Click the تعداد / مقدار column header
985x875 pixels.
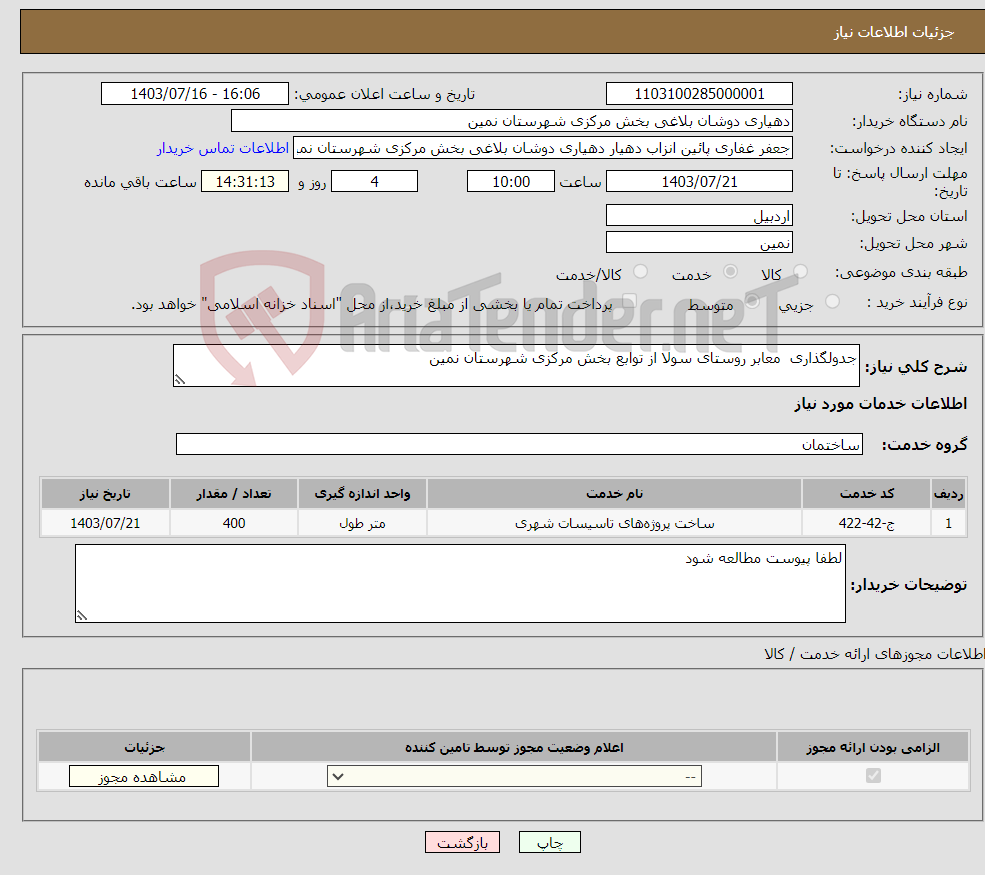pyautogui.click(x=234, y=494)
